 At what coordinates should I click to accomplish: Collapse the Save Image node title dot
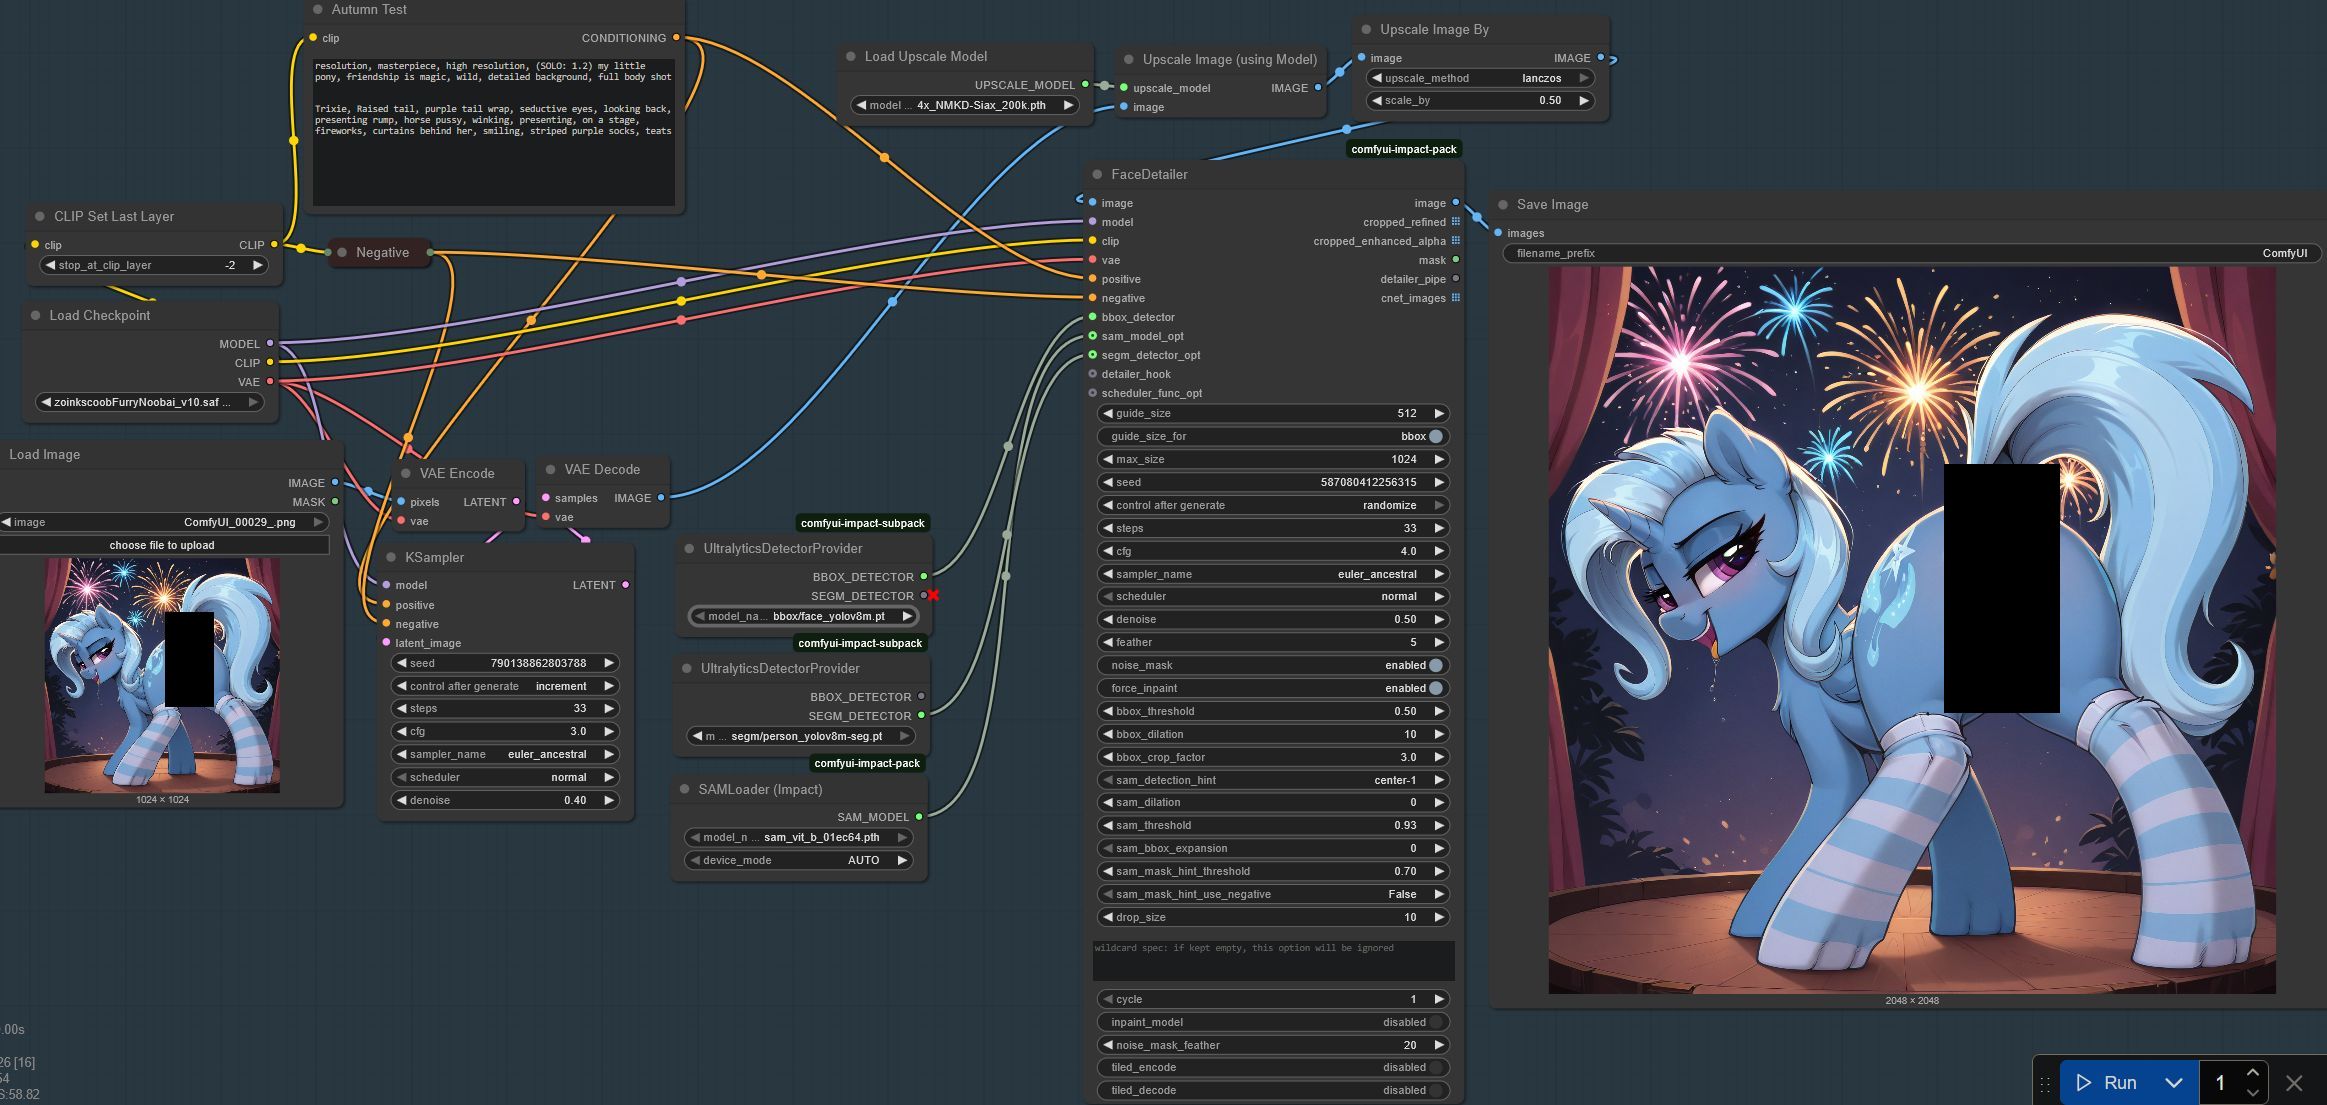1503,205
